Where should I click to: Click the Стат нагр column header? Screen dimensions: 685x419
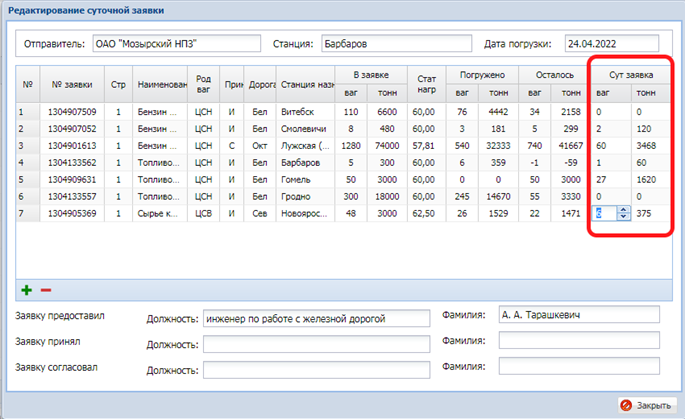coord(427,84)
